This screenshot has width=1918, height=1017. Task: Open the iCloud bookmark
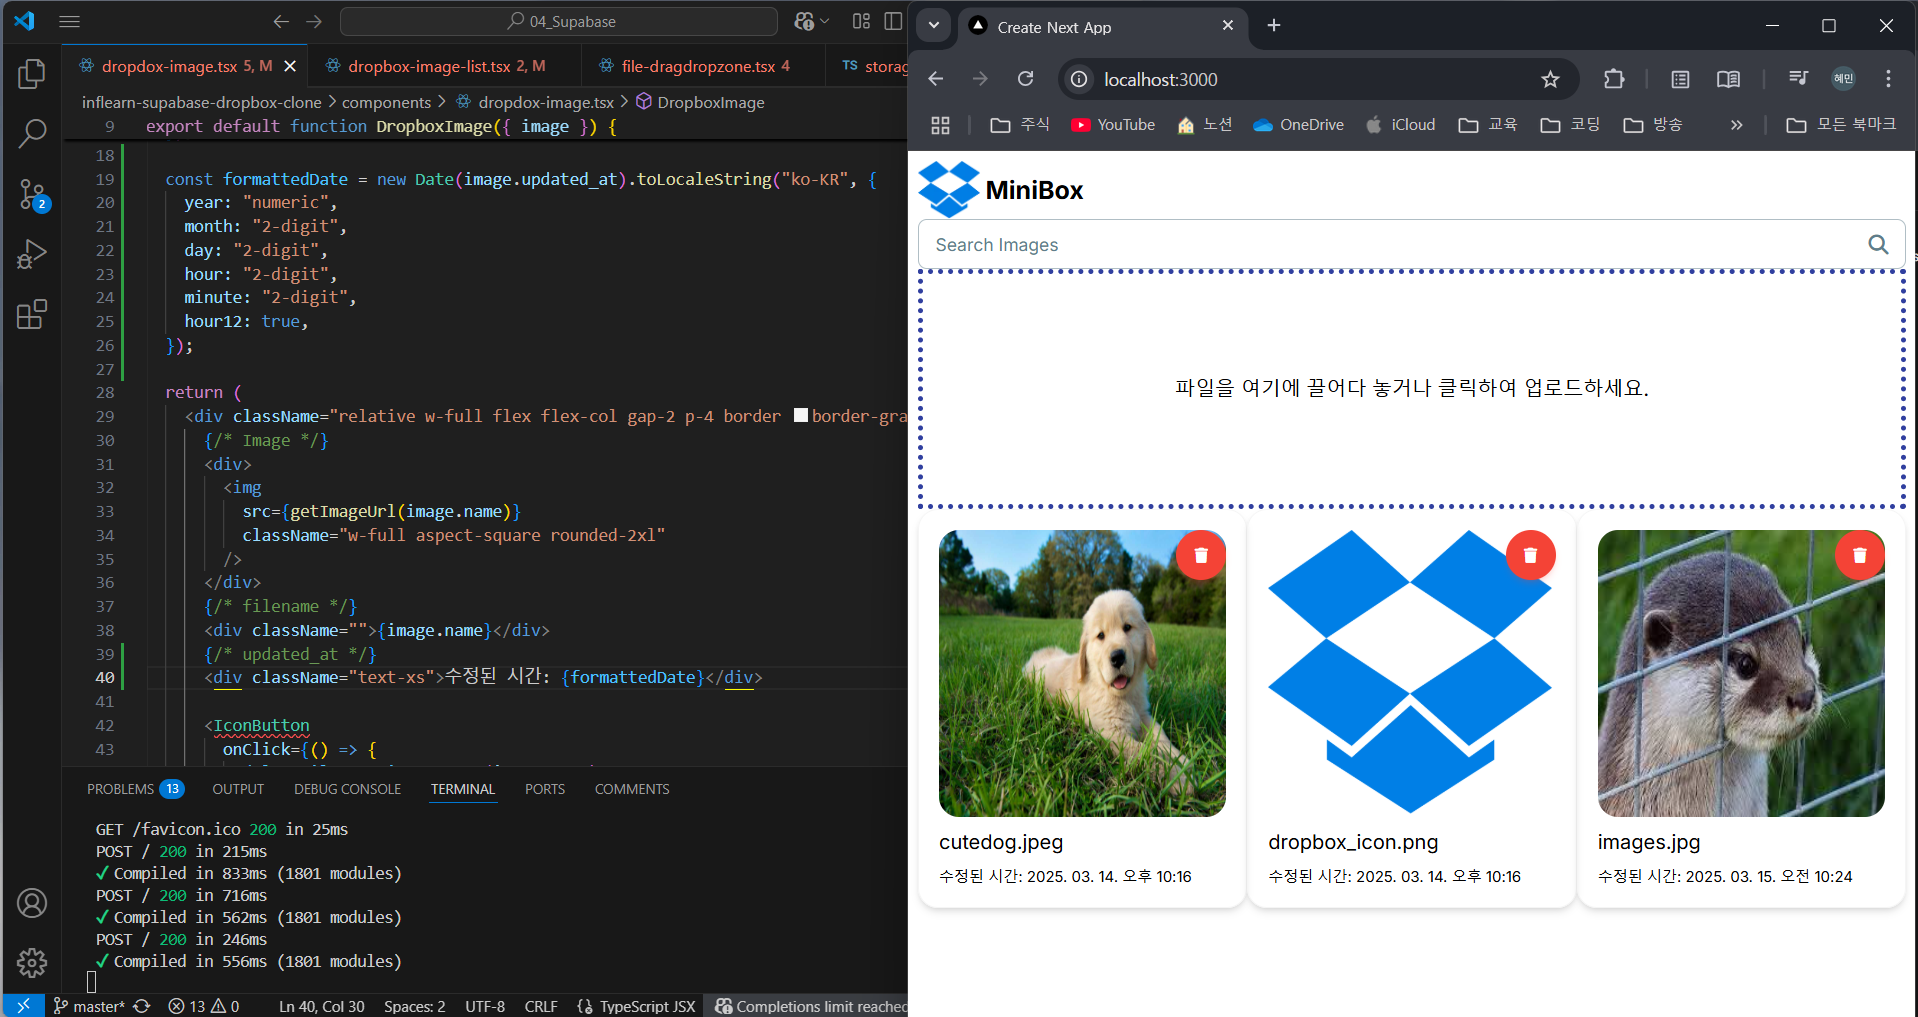coord(1401,125)
